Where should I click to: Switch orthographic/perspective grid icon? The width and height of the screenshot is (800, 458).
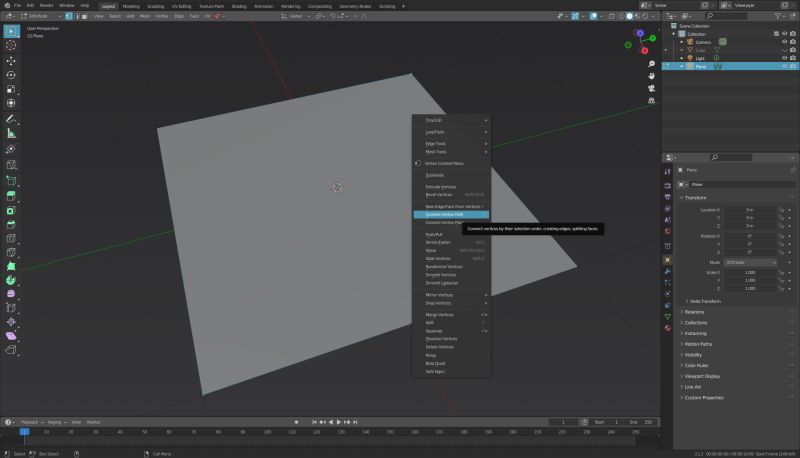652,100
